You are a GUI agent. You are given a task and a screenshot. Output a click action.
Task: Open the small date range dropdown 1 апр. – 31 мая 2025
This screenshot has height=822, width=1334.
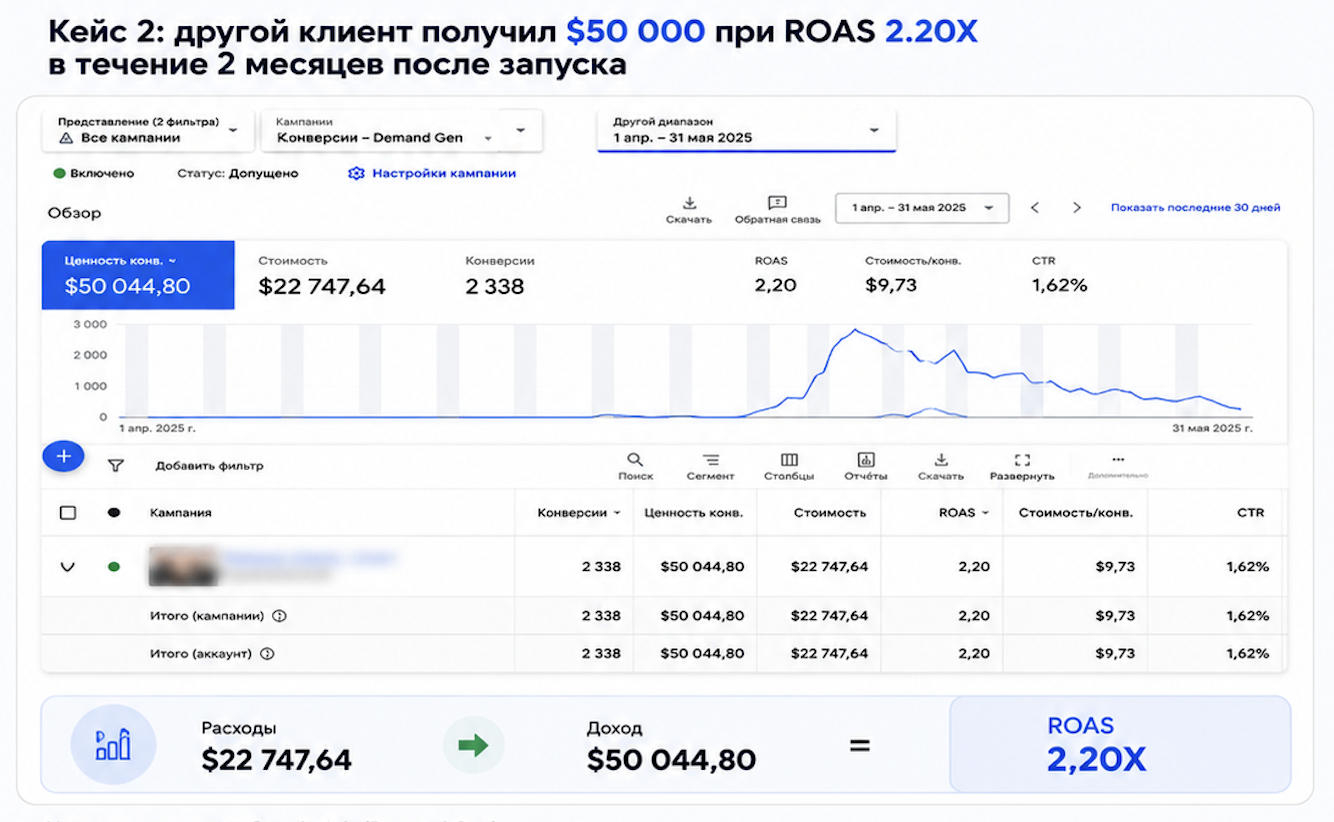[922, 208]
